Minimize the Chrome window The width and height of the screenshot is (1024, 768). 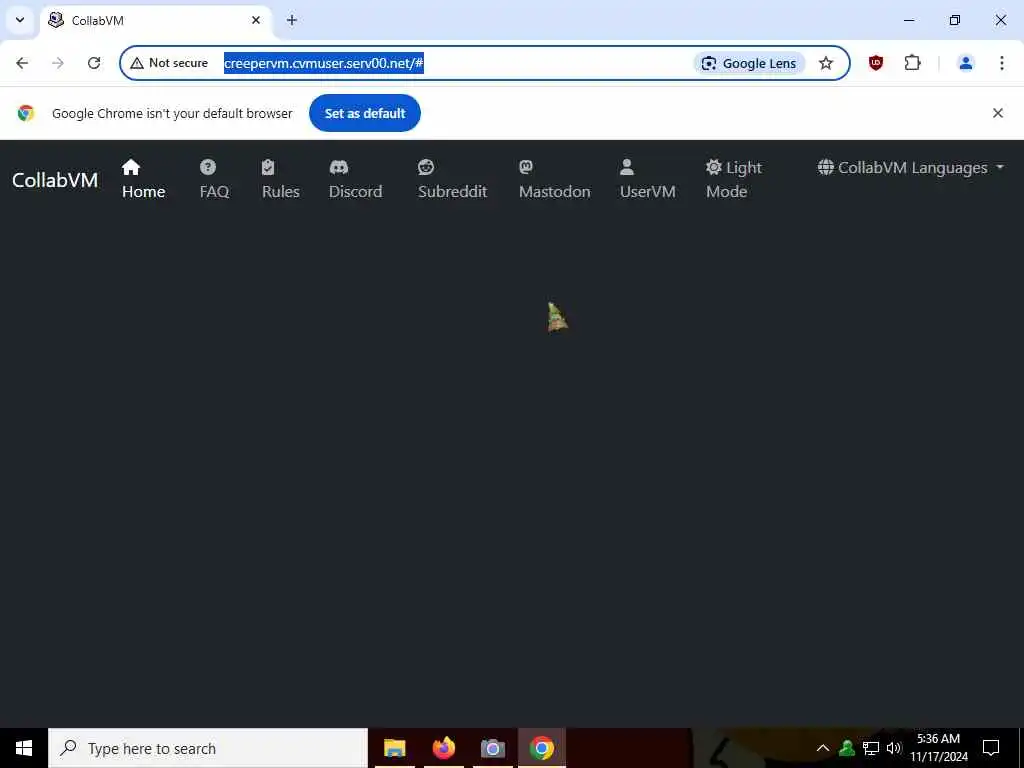point(909,20)
